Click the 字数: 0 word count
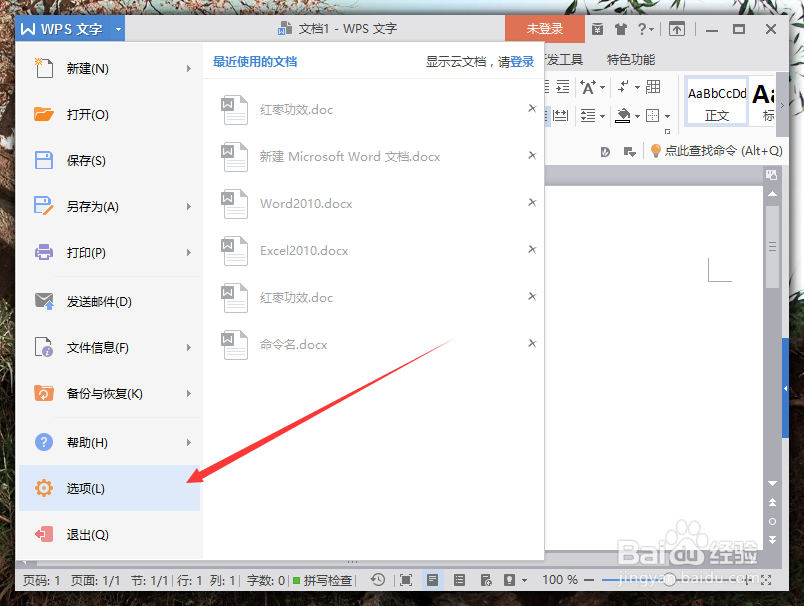Viewport: 804px width, 606px height. [266, 580]
